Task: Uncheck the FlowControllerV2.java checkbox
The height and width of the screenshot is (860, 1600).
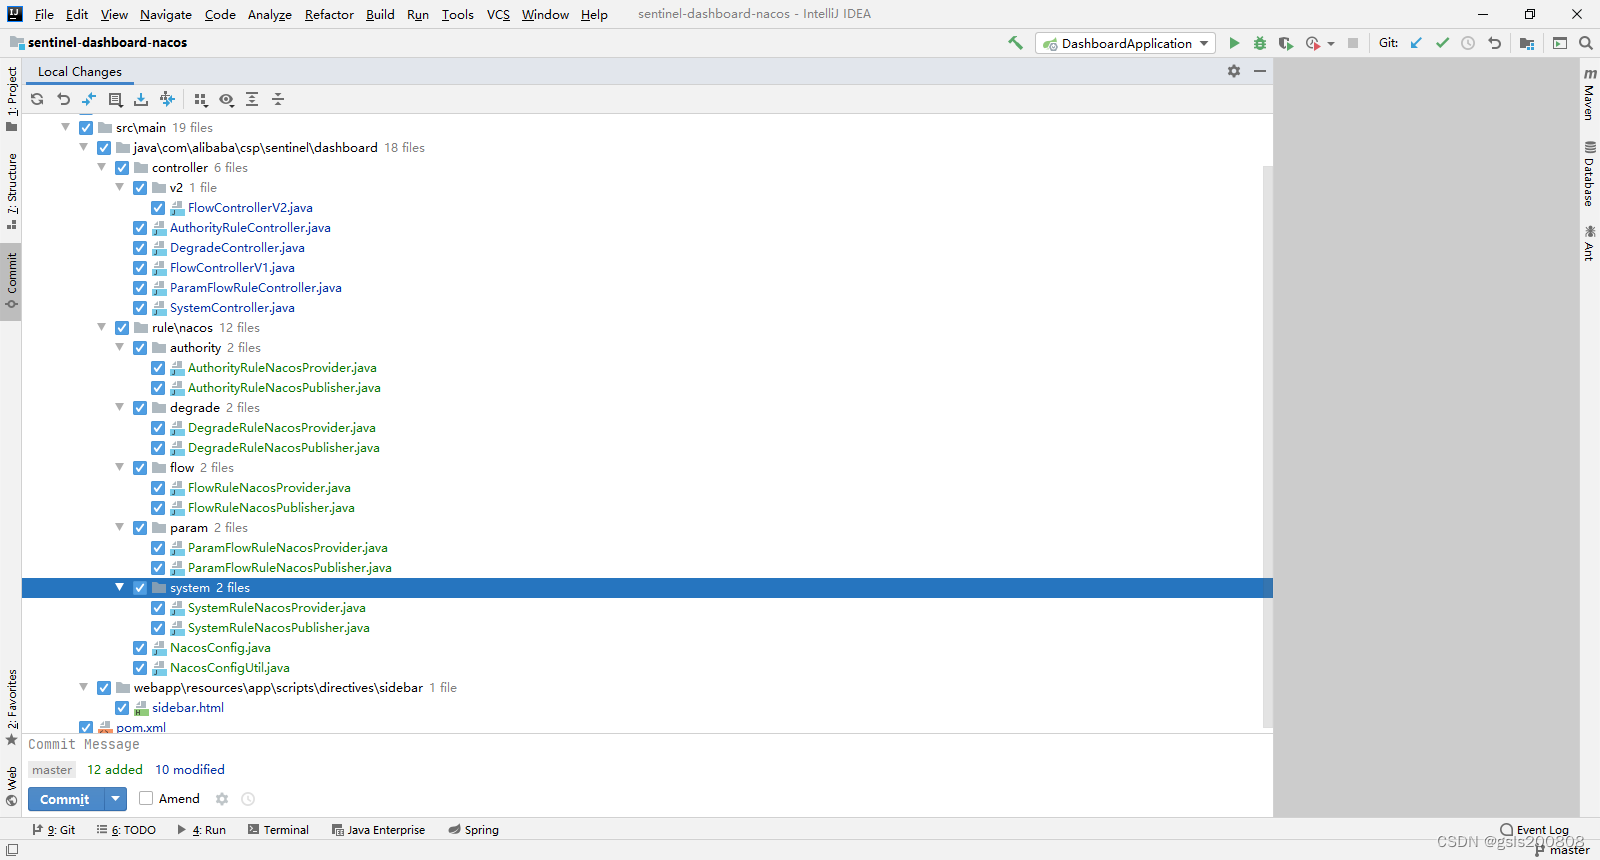Action: point(158,208)
